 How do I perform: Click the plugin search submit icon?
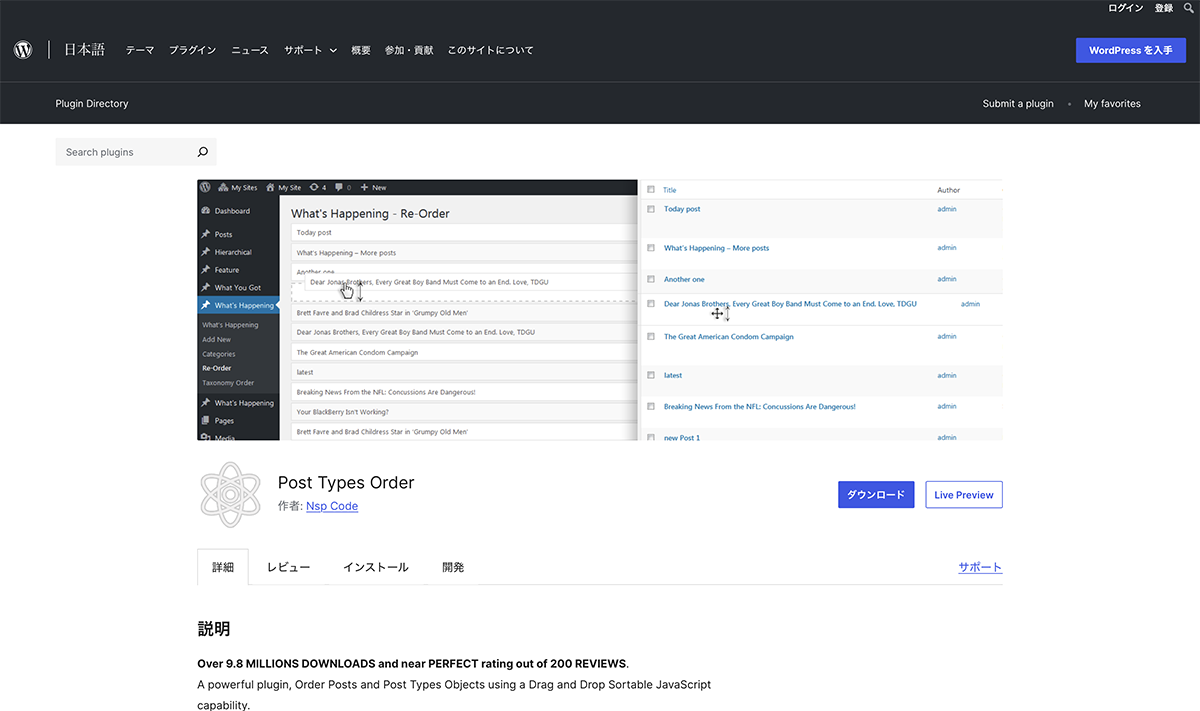point(202,152)
